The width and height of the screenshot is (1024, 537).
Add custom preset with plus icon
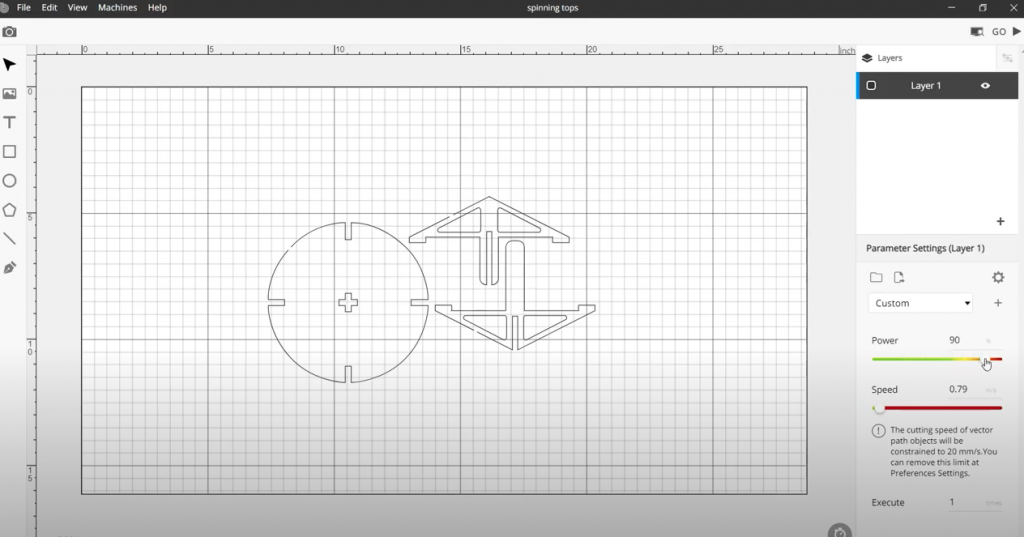click(997, 303)
